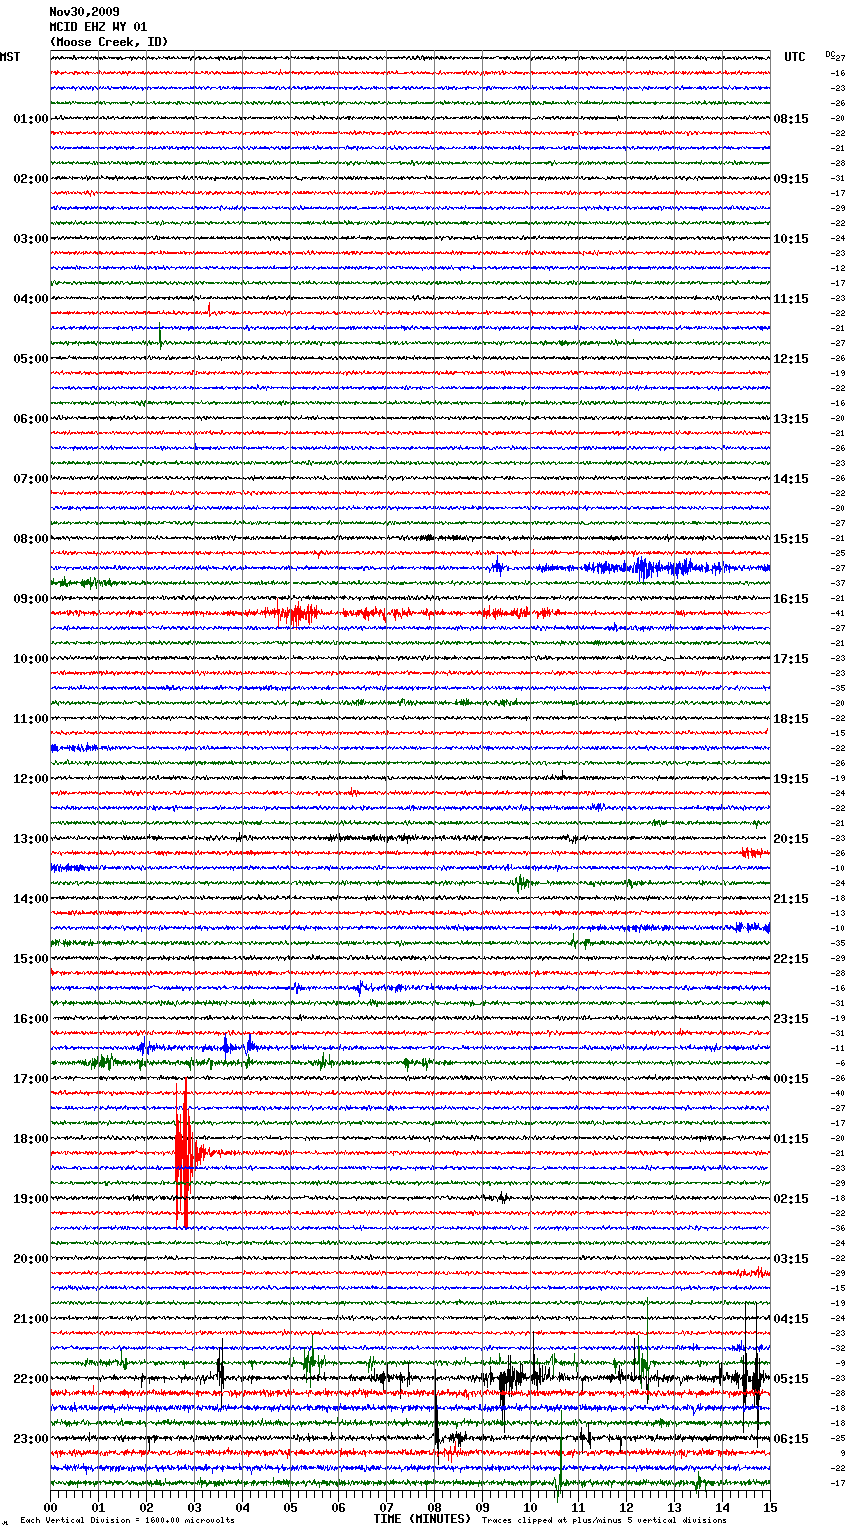Choose the 06:15 UTC row label
The image size is (850, 1534).
pos(791,1439)
